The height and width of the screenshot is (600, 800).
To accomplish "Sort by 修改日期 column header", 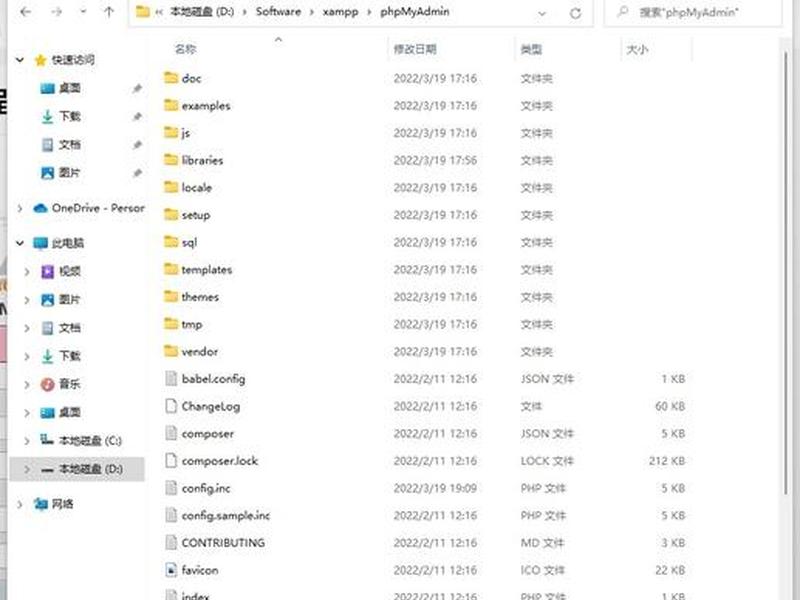I will pyautogui.click(x=414, y=49).
